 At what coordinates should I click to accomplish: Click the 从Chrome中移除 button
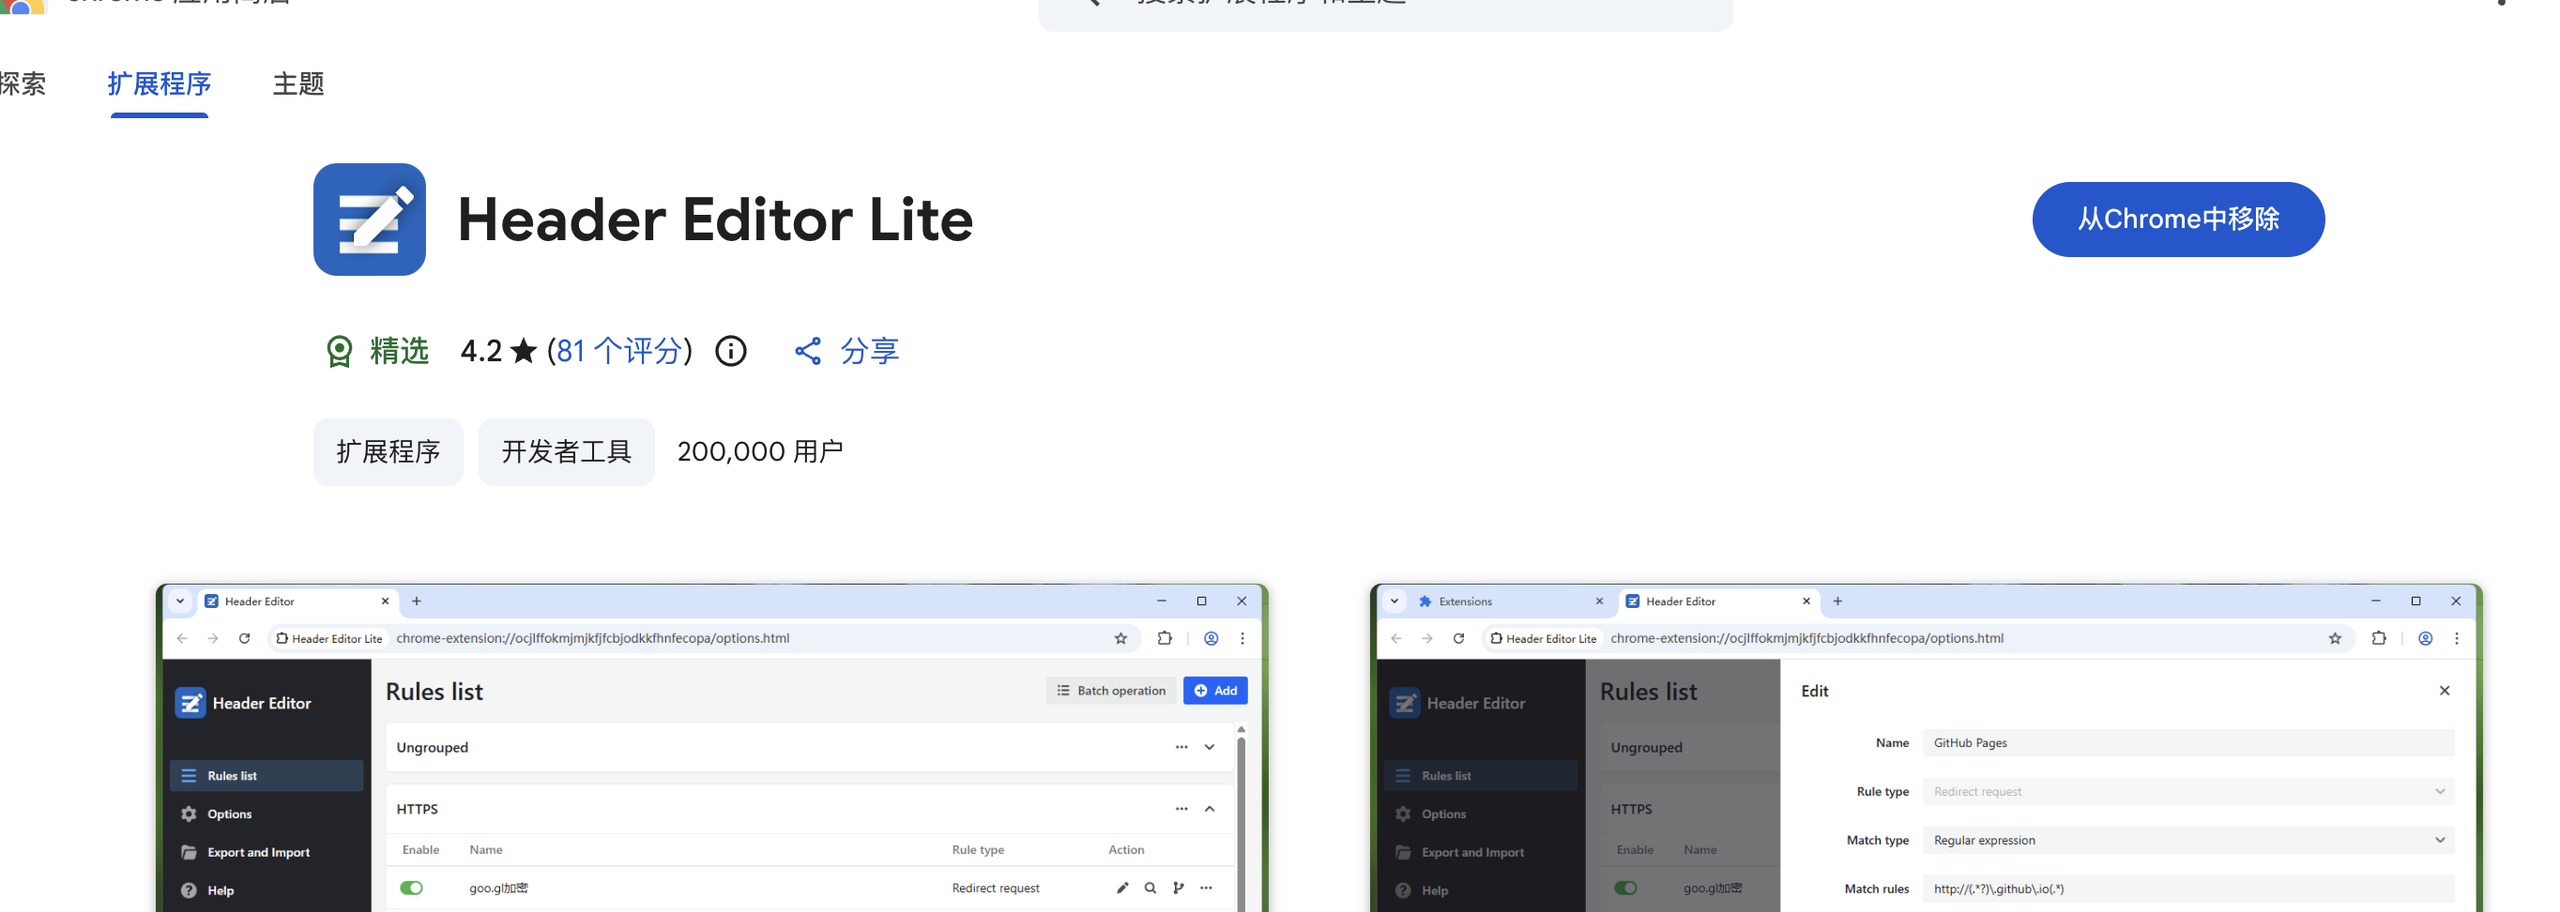tap(2177, 219)
